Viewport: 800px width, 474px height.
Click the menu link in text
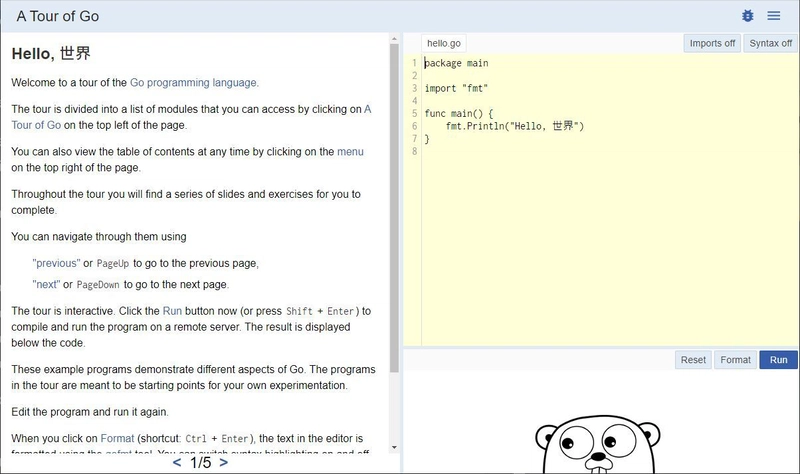[350, 152]
